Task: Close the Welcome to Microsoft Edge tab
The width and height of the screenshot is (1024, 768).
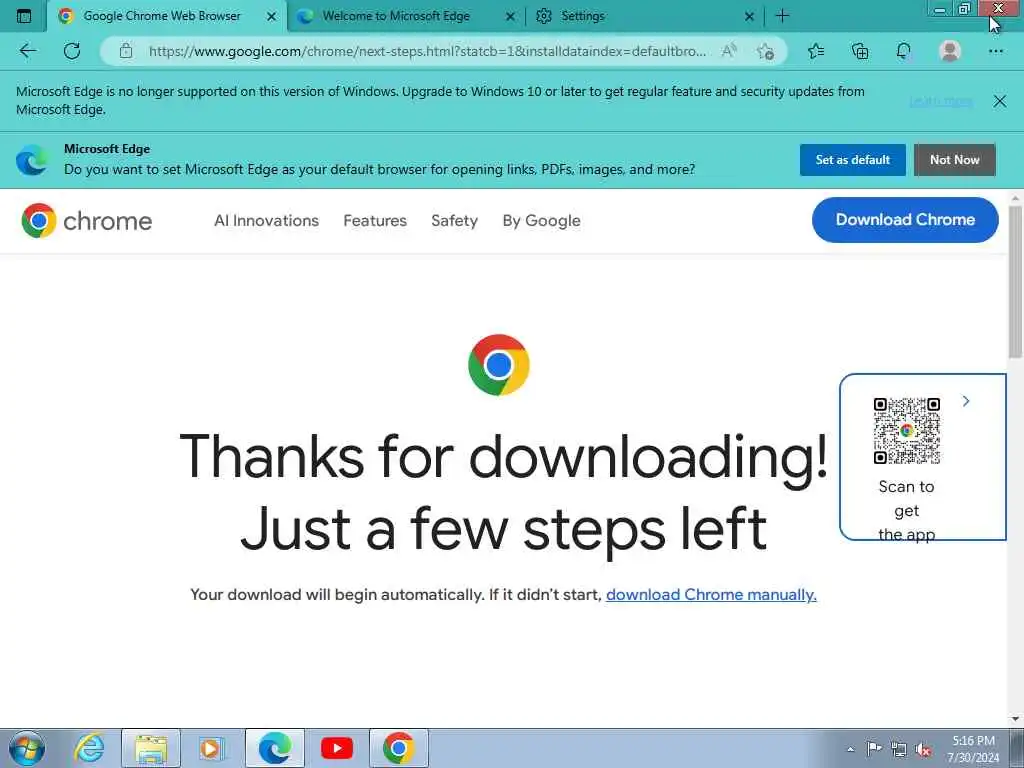Action: (x=511, y=16)
